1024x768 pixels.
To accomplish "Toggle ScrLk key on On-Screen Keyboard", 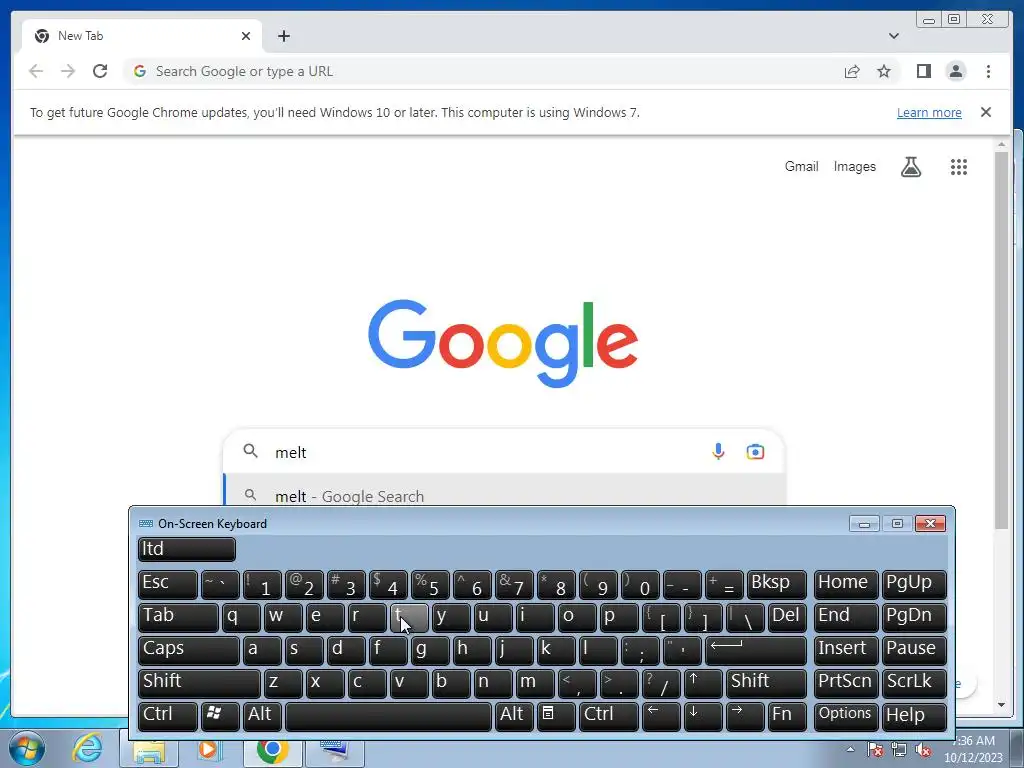I will 914,684.
